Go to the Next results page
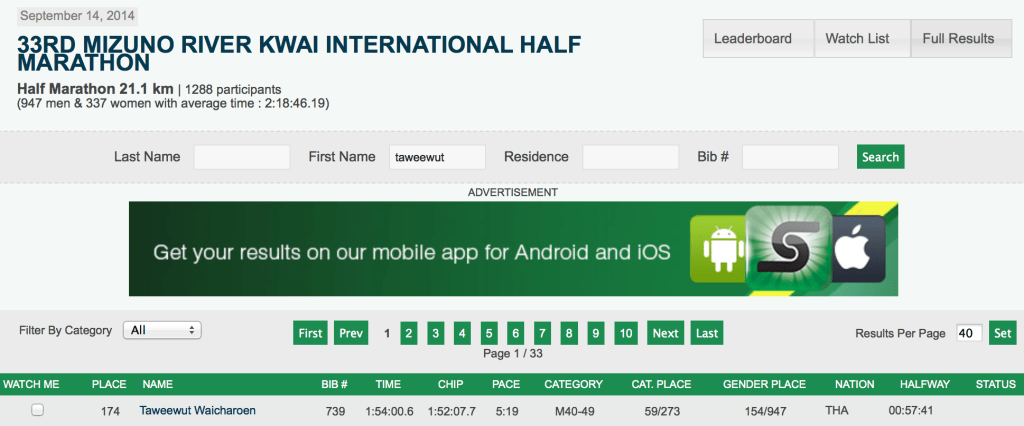 click(x=665, y=333)
